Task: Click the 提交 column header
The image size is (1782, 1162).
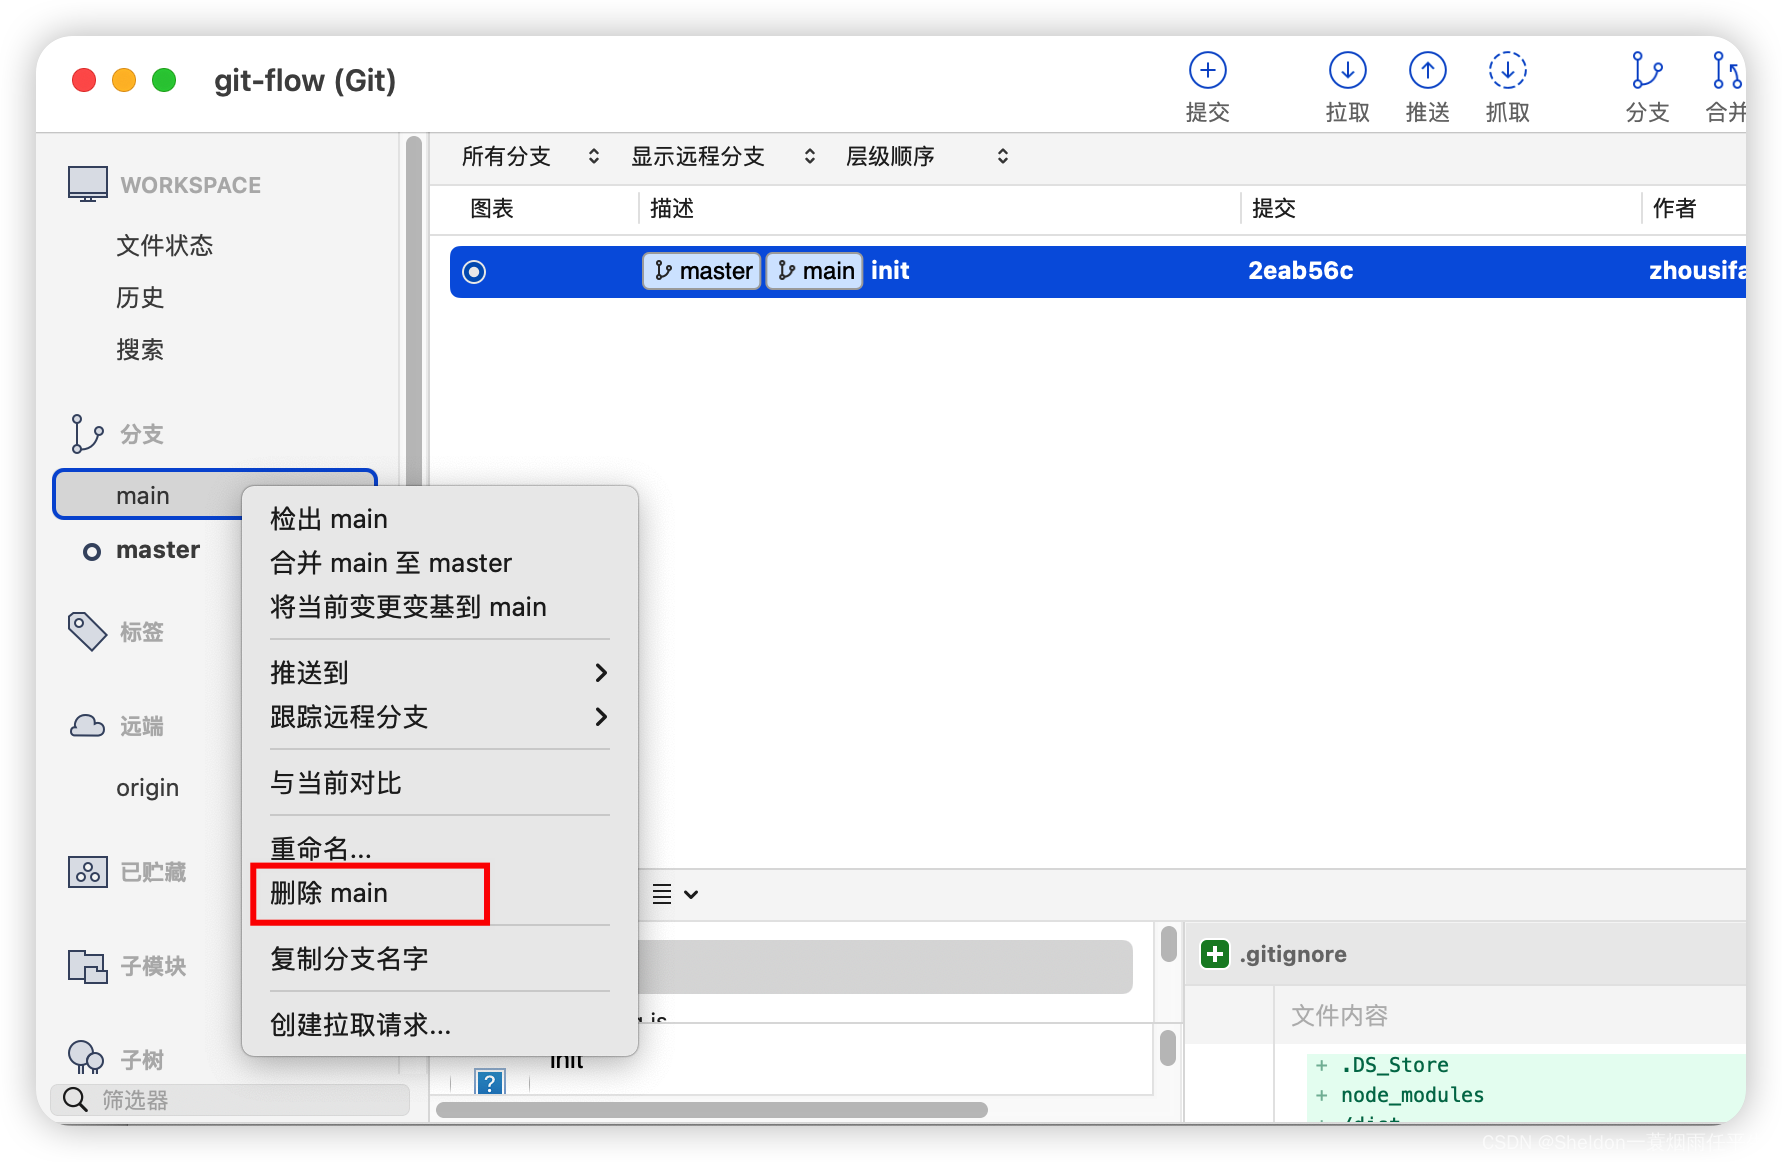Action: (1274, 208)
